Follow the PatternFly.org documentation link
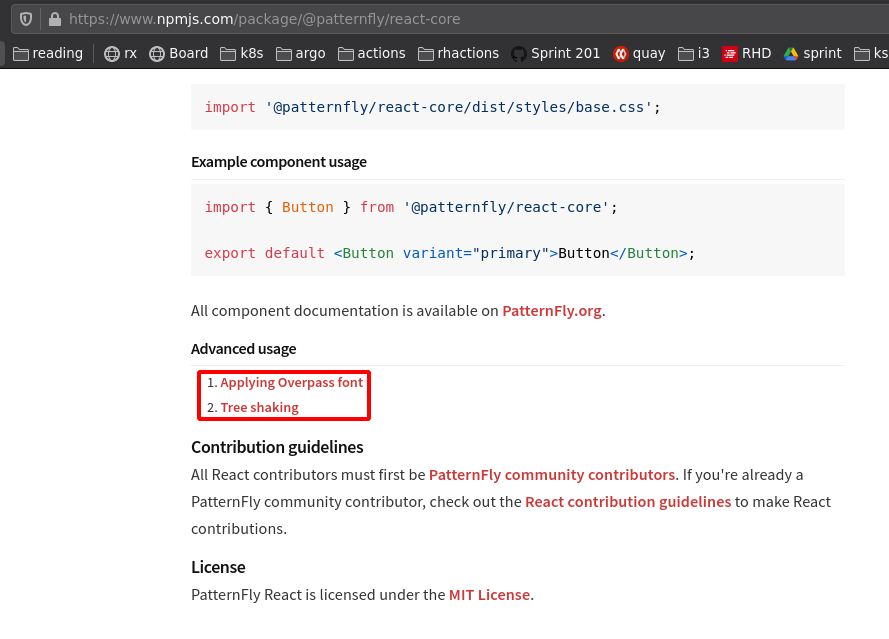 [x=552, y=311]
